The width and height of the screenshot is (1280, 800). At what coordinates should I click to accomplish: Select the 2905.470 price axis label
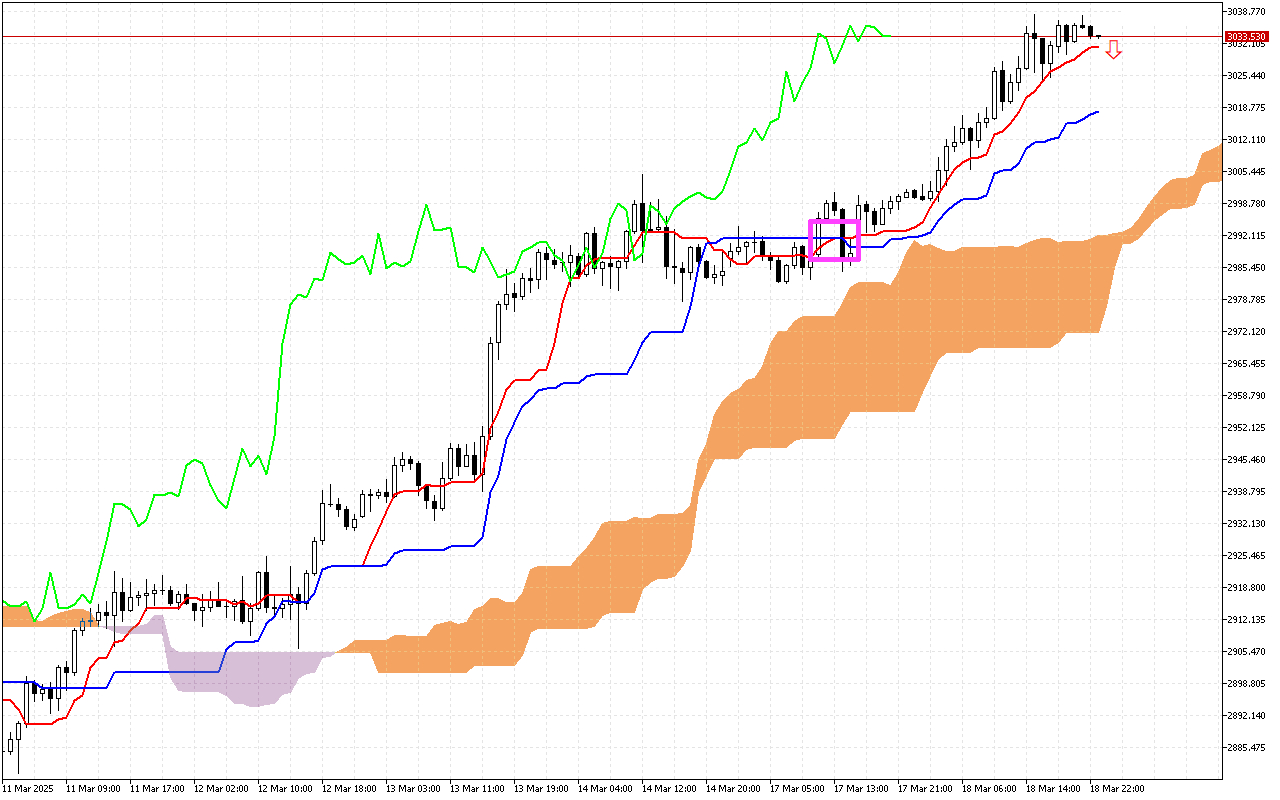coord(1246,652)
